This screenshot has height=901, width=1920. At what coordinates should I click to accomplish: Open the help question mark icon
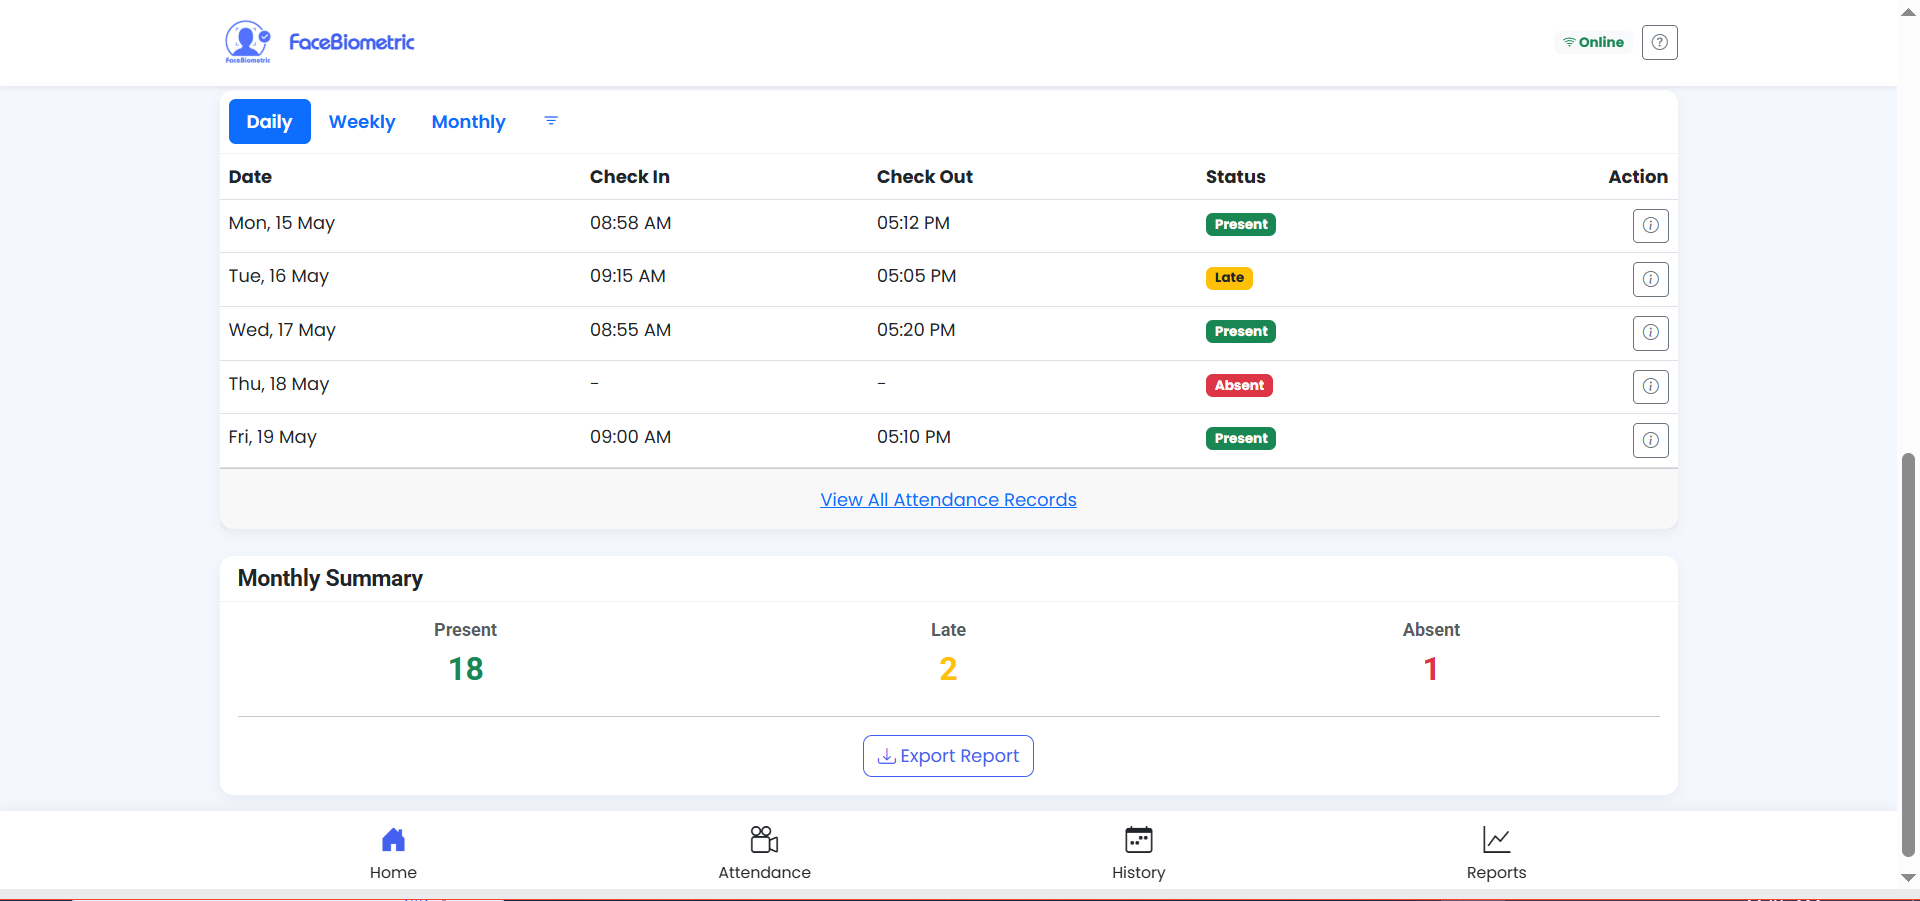1659,42
